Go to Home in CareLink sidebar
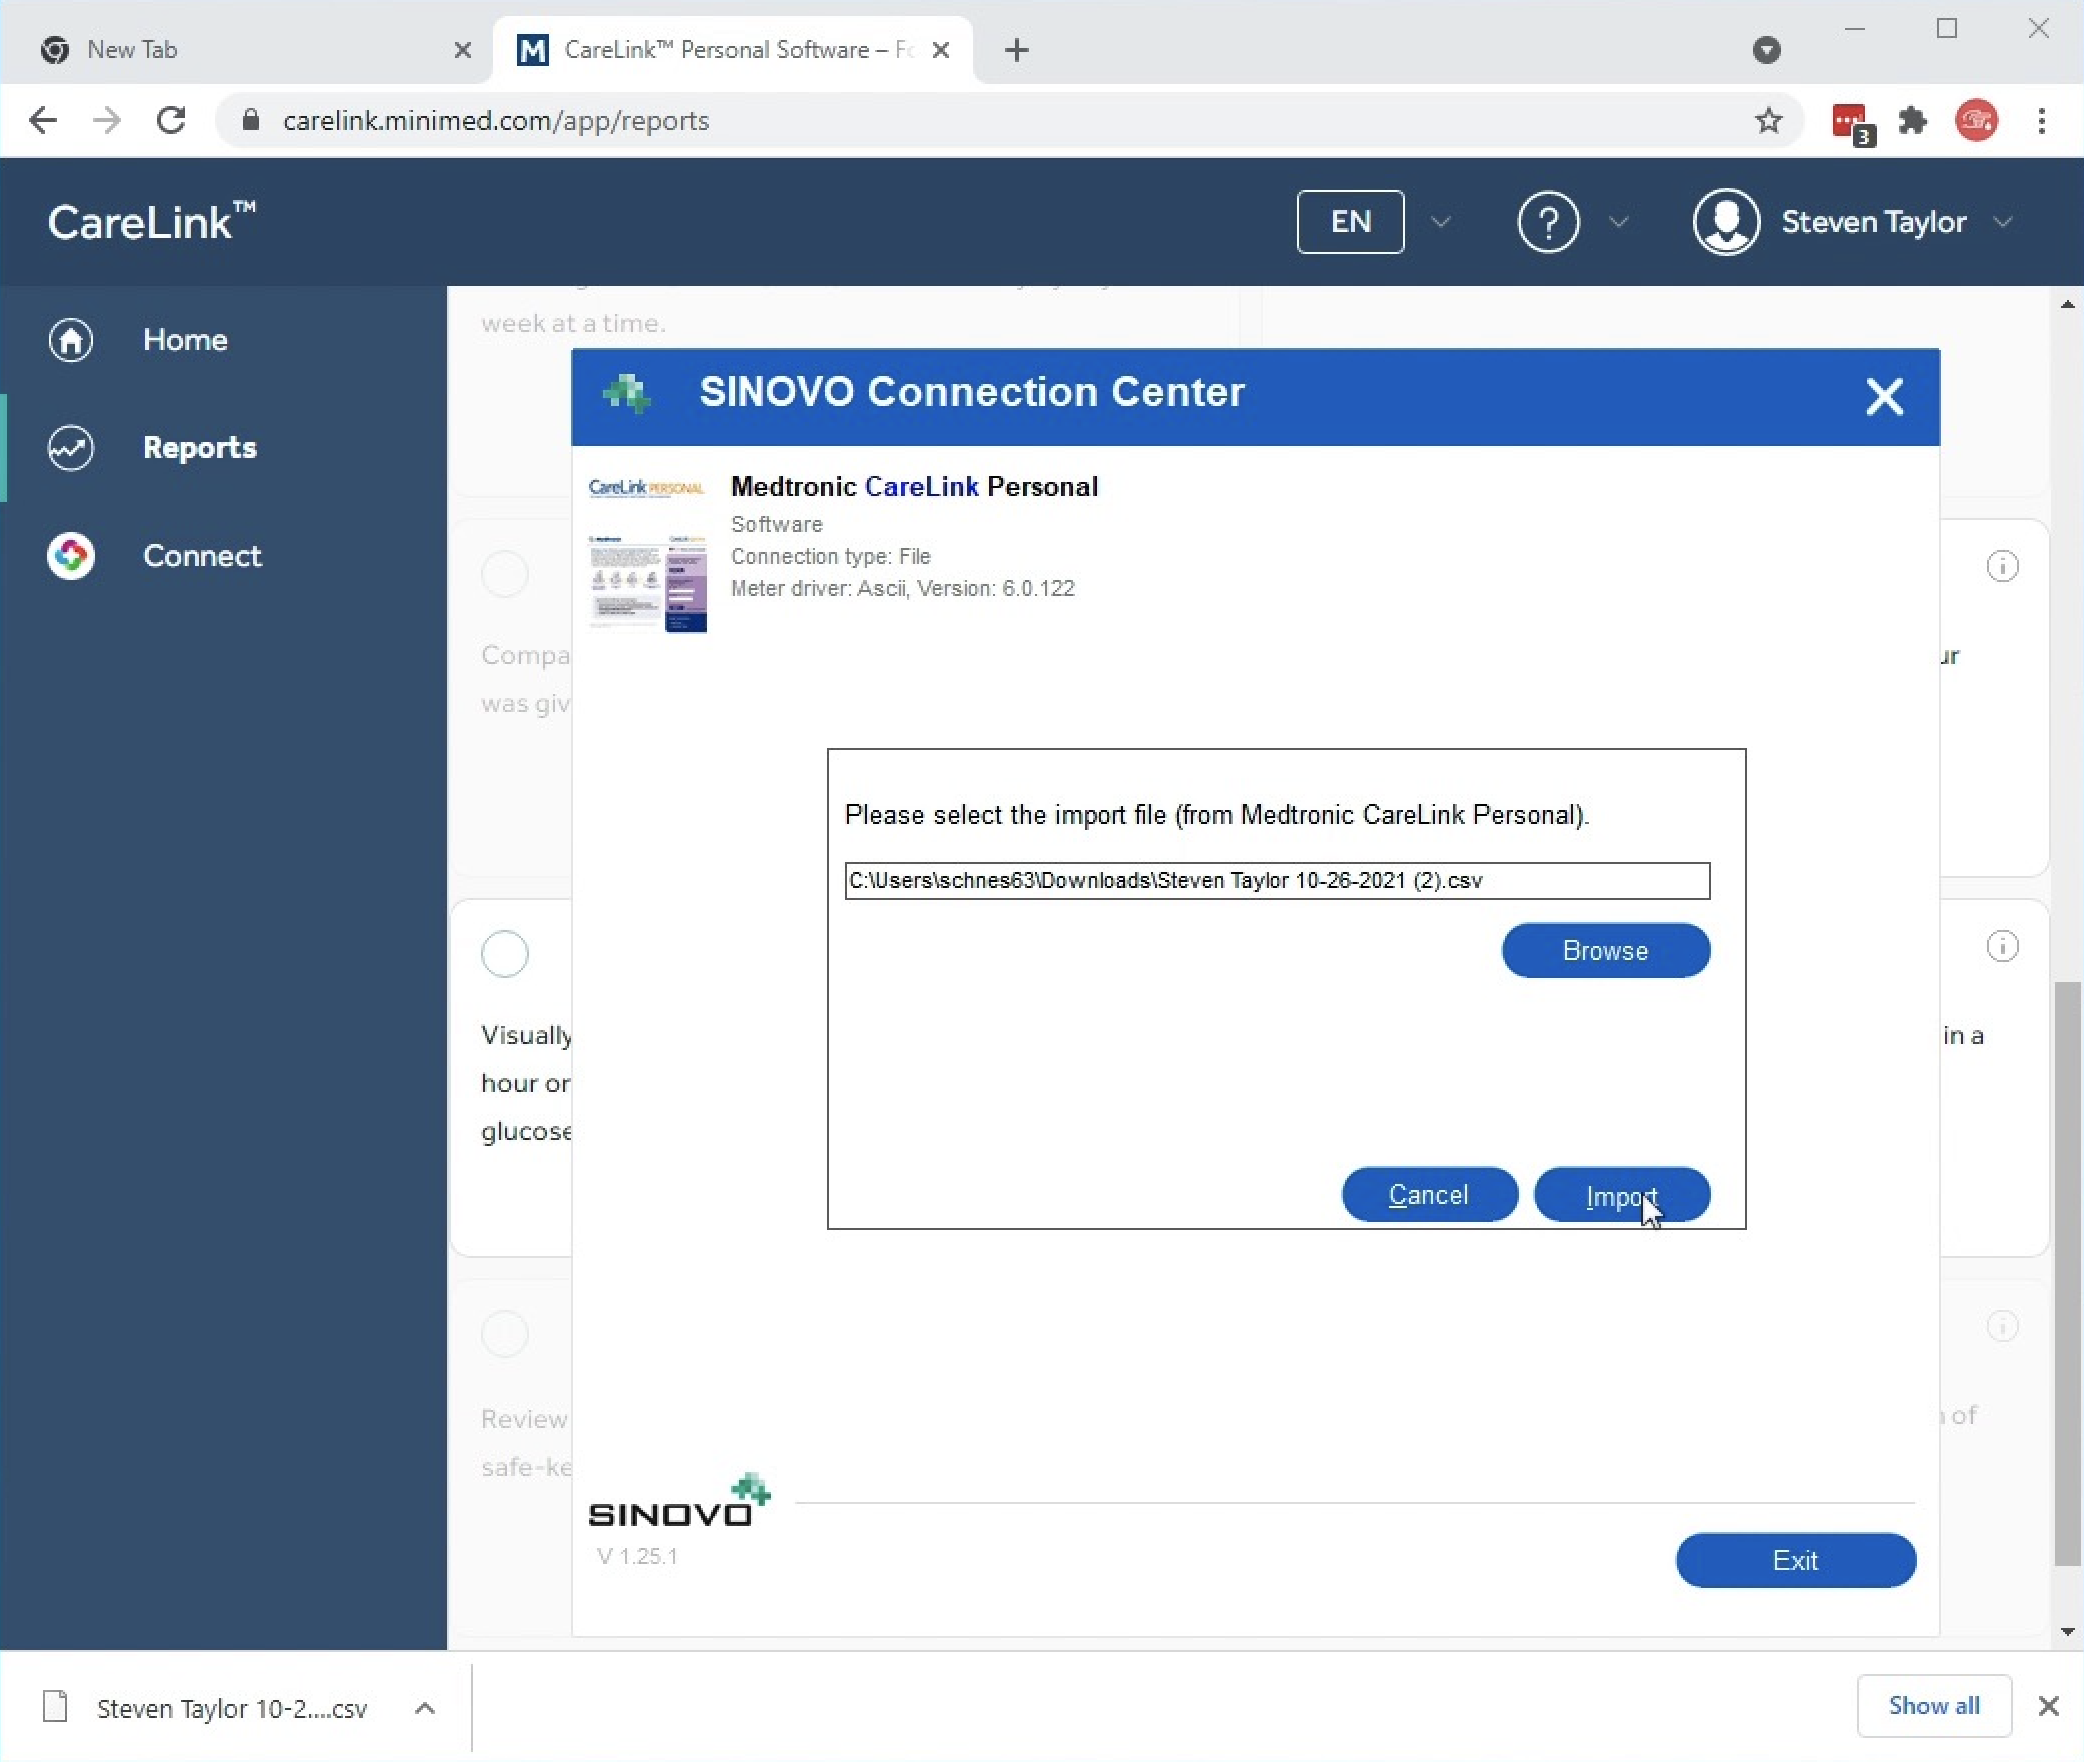This screenshot has width=2084, height=1762. (185, 340)
